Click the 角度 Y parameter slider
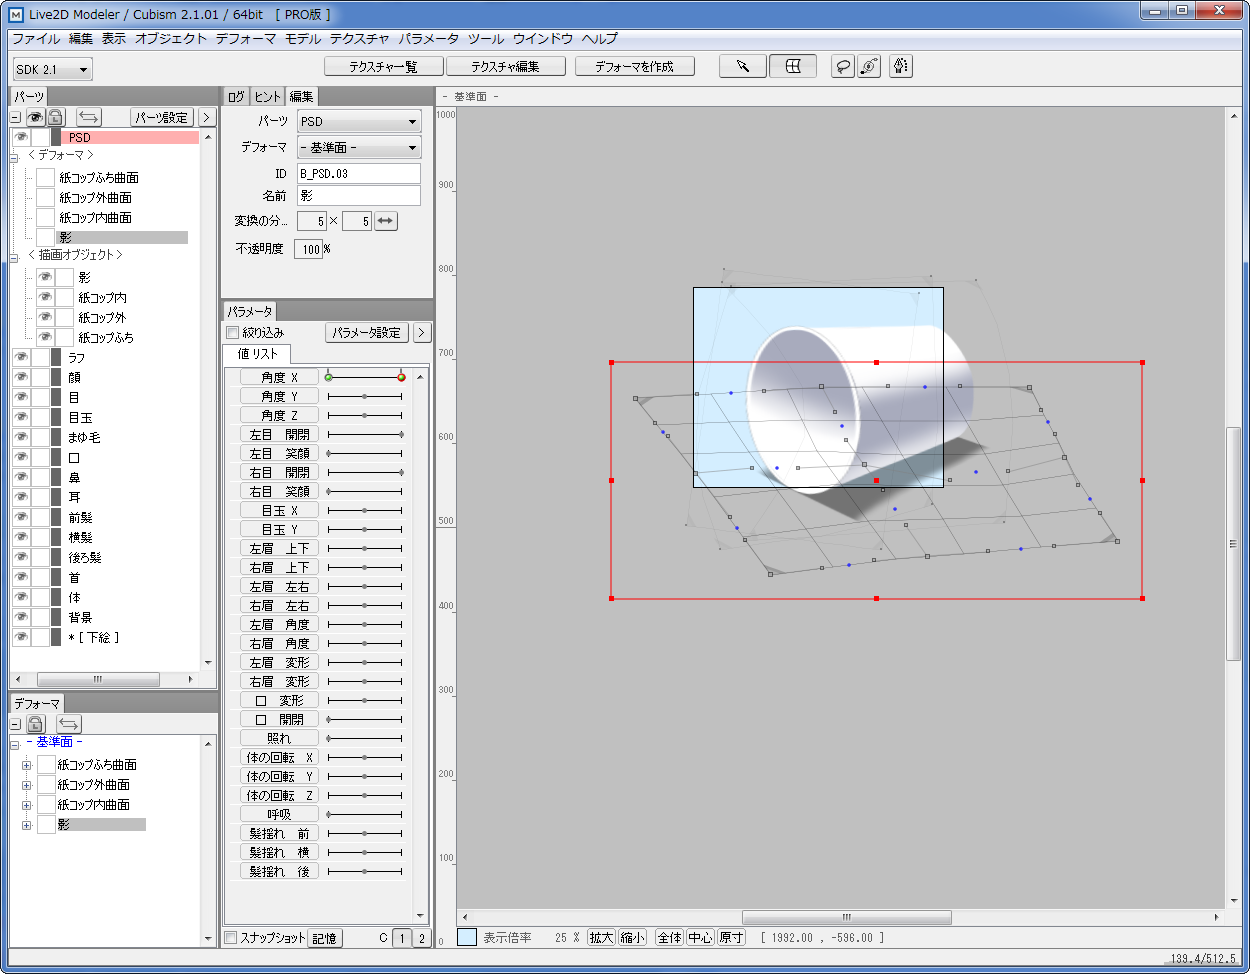Screen dimensions: 1250x974 (x=364, y=396)
